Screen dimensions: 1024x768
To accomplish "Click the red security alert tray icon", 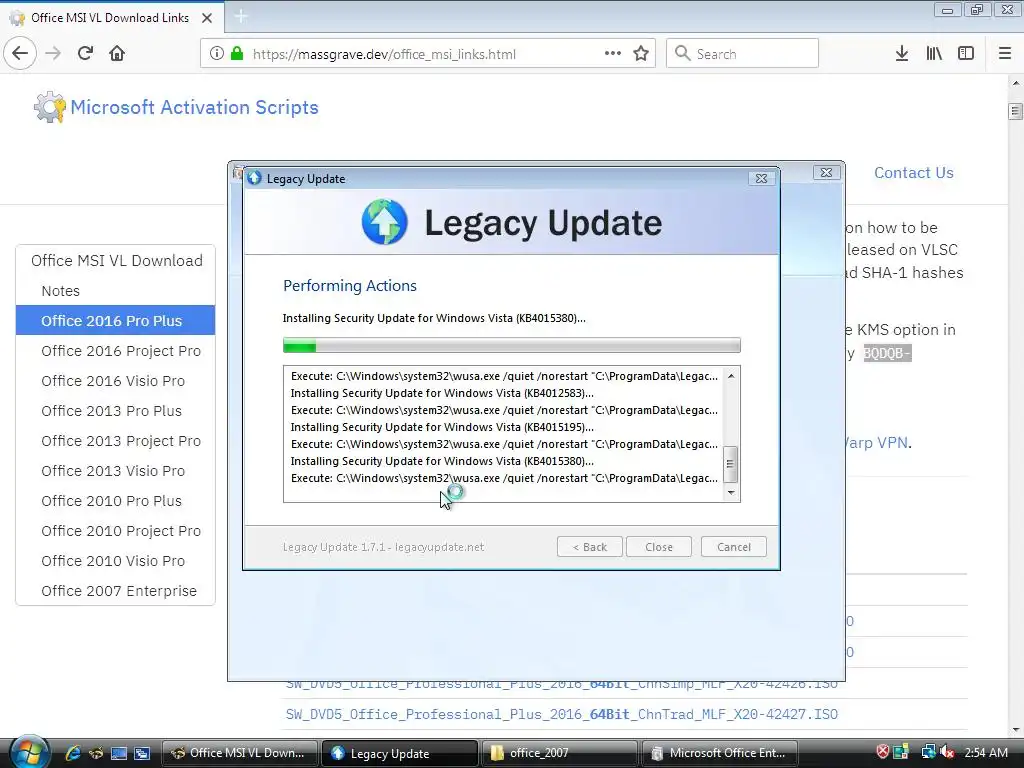I will (882, 752).
